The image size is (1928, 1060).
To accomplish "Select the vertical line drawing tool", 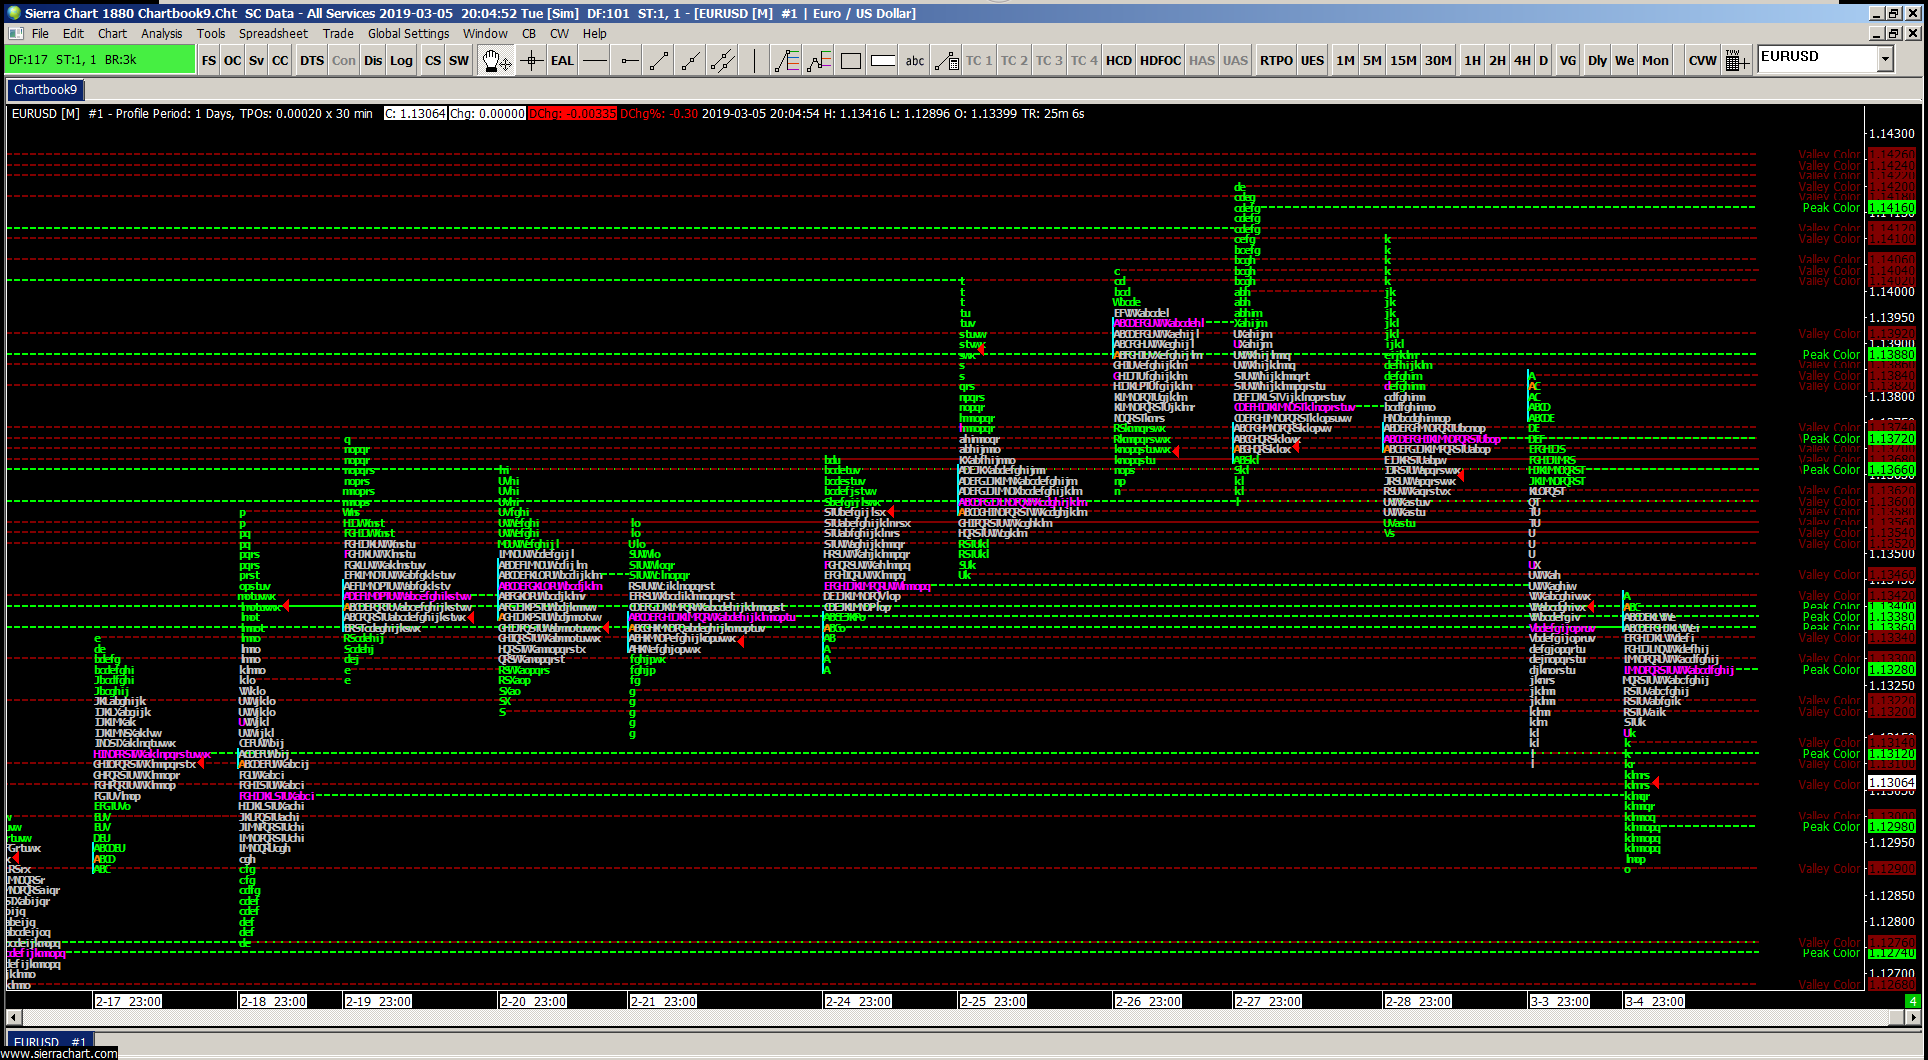I will click(x=754, y=61).
